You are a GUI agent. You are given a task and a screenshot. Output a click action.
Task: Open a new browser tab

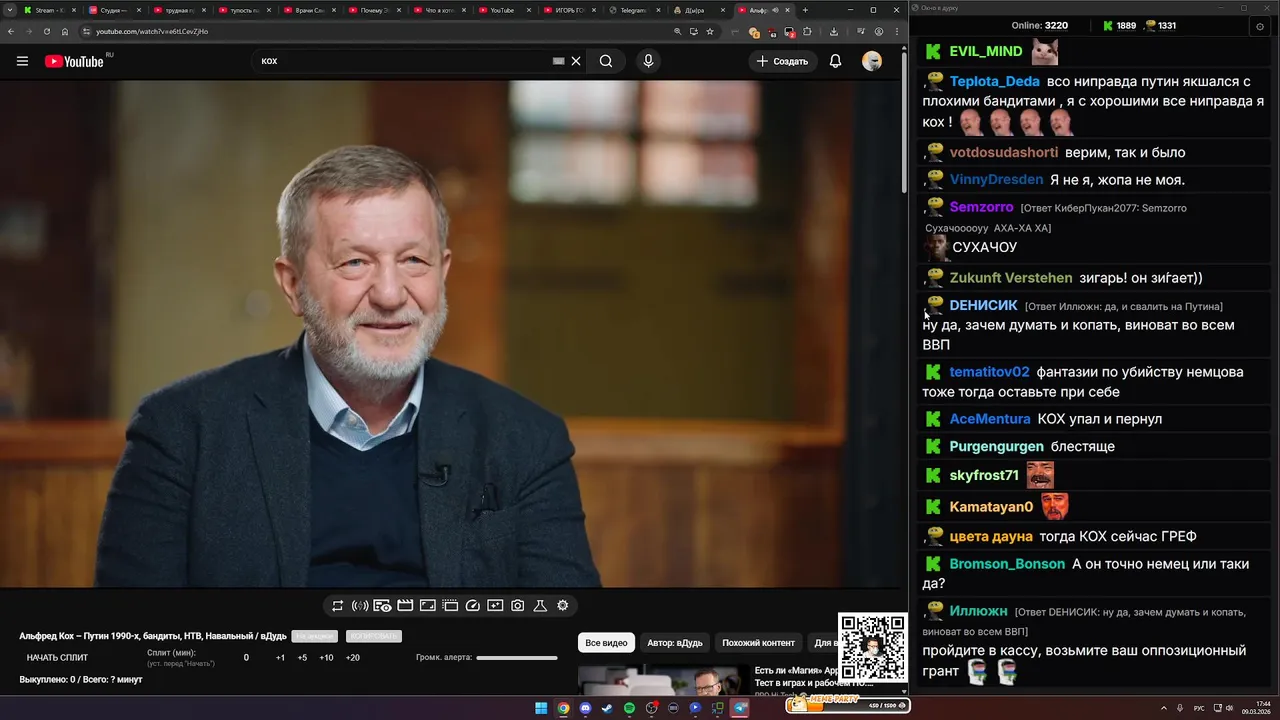805,10
